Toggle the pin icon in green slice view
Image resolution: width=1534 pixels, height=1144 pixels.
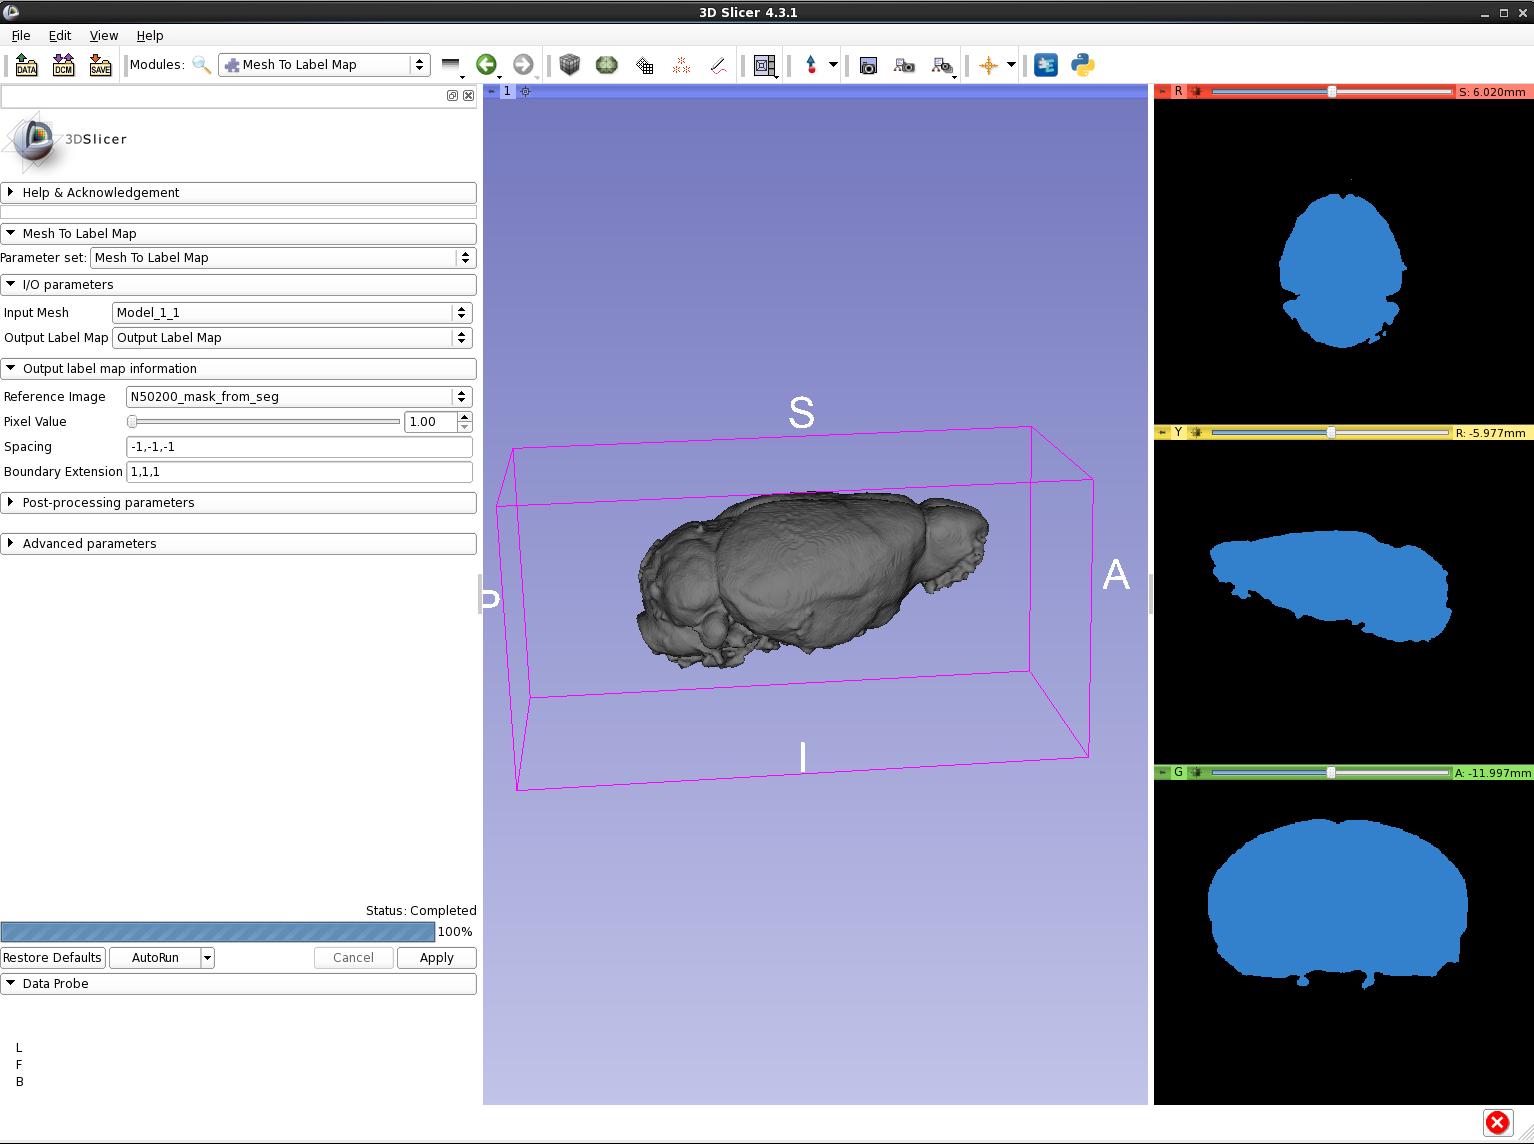[x=1162, y=772]
